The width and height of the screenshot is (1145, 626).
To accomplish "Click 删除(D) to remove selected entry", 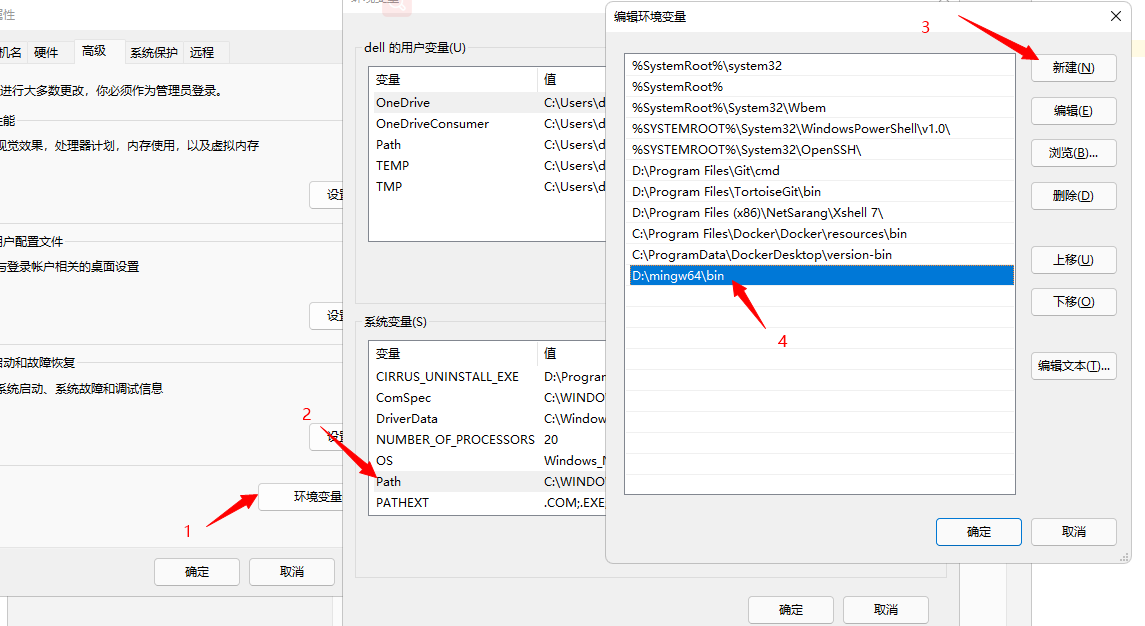I will (1073, 196).
